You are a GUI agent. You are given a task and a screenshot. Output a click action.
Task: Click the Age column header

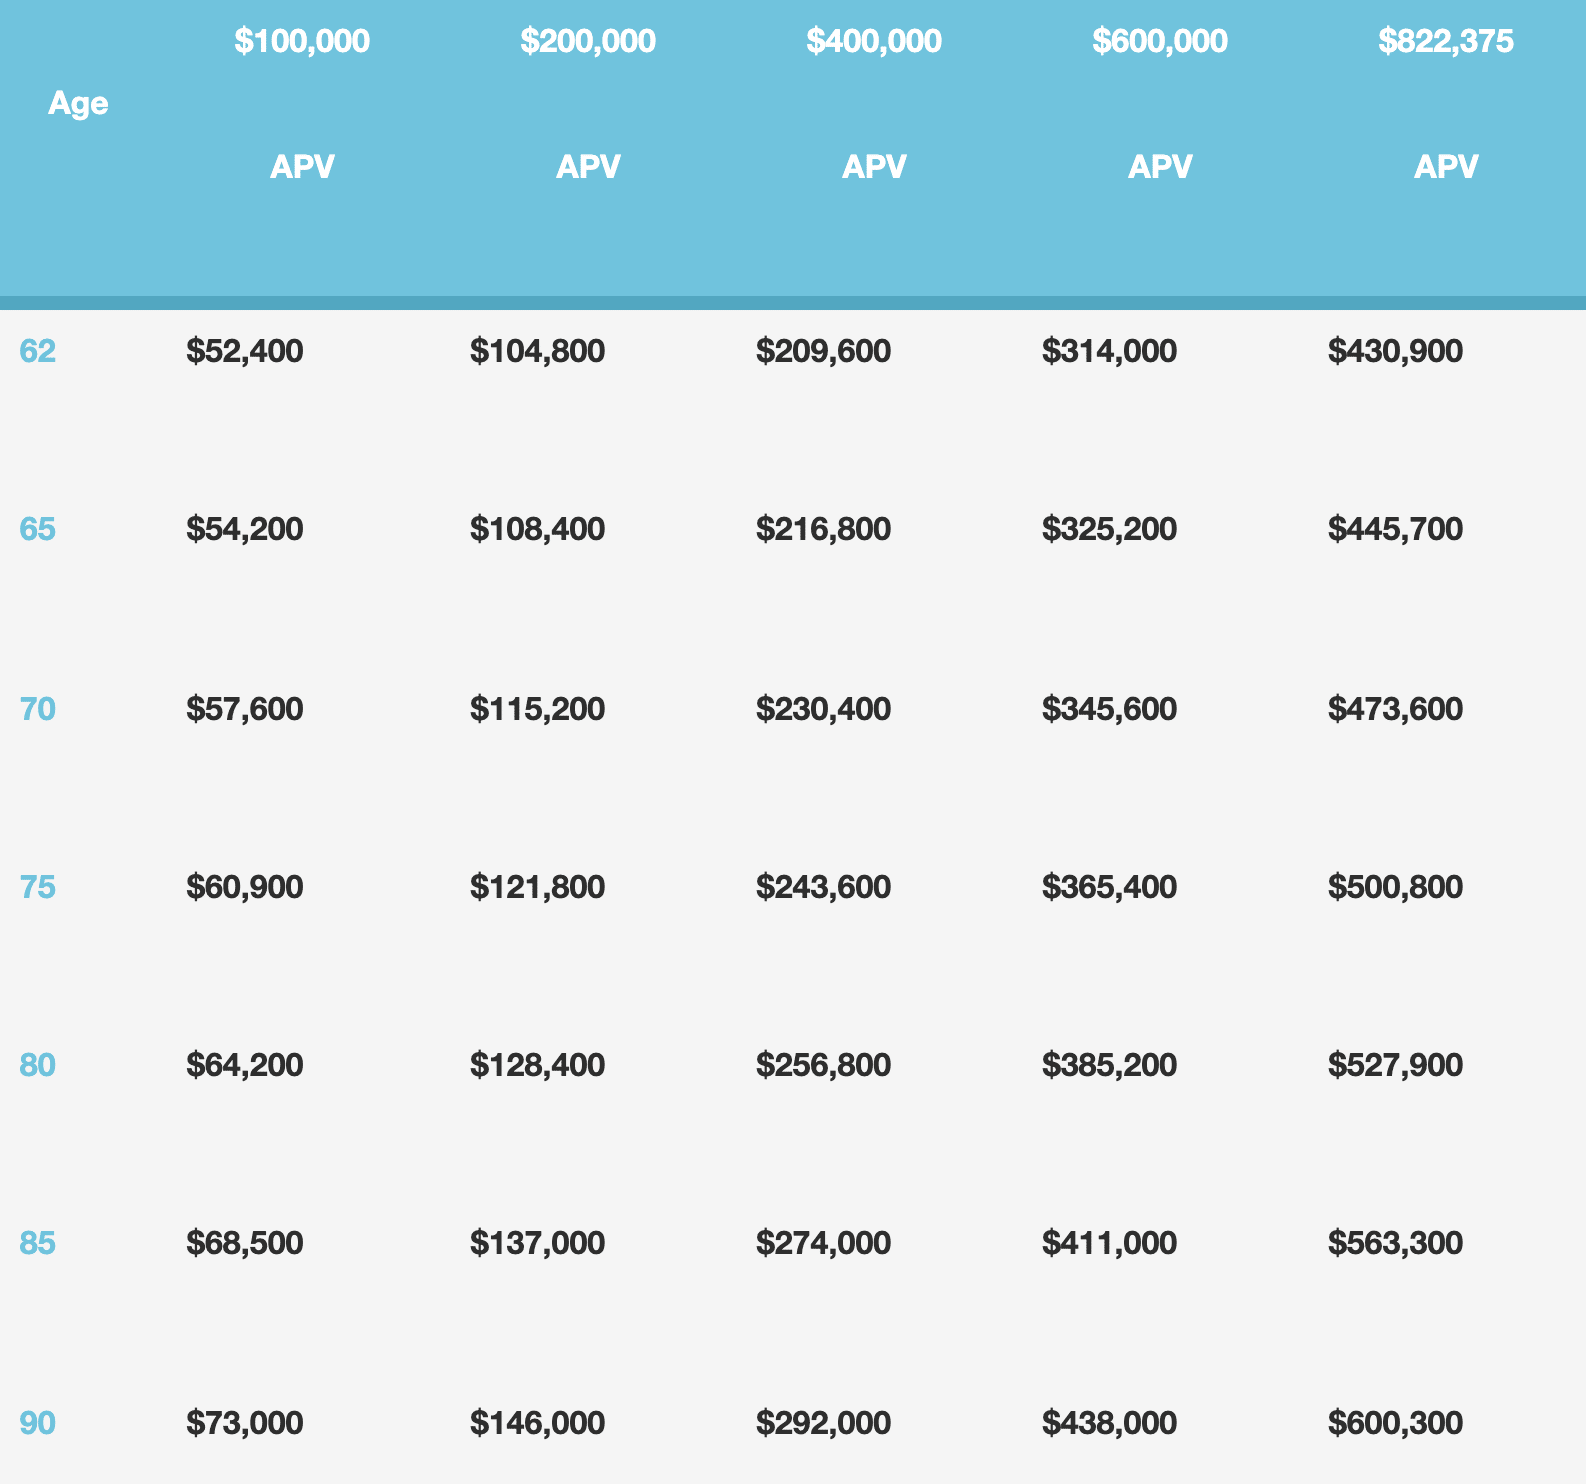(x=78, y=103)
